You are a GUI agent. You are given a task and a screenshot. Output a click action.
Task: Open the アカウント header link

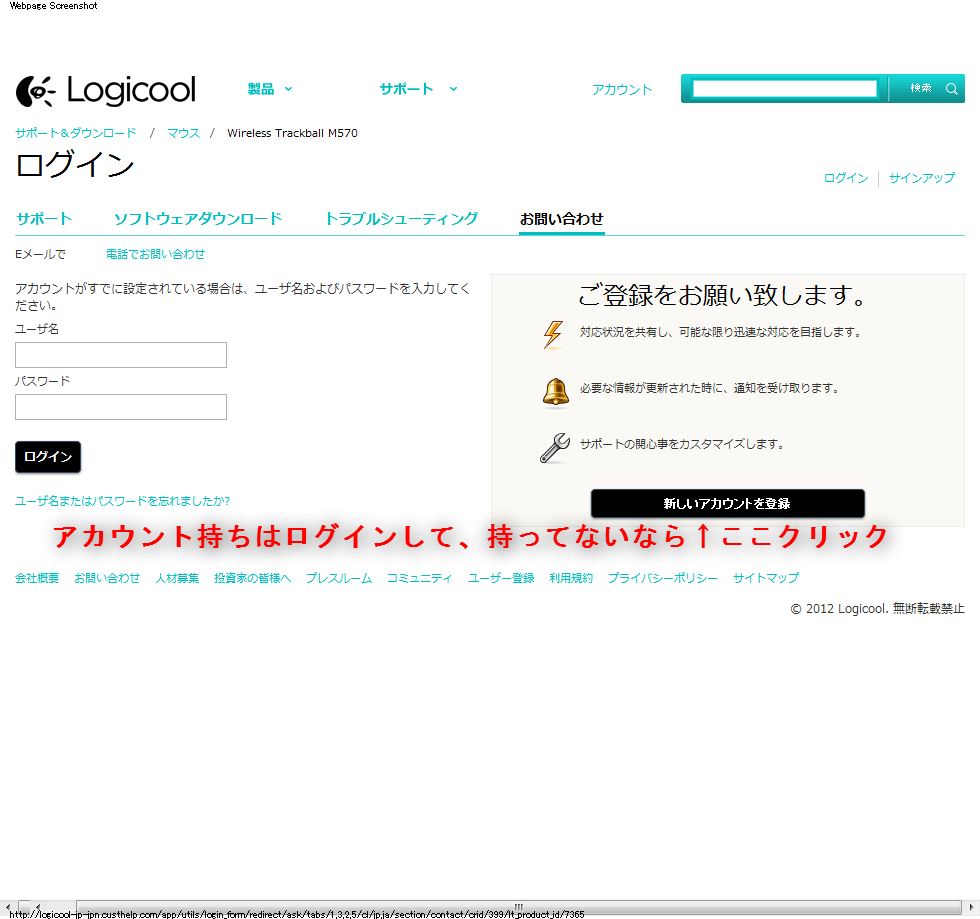coord(622,89)
